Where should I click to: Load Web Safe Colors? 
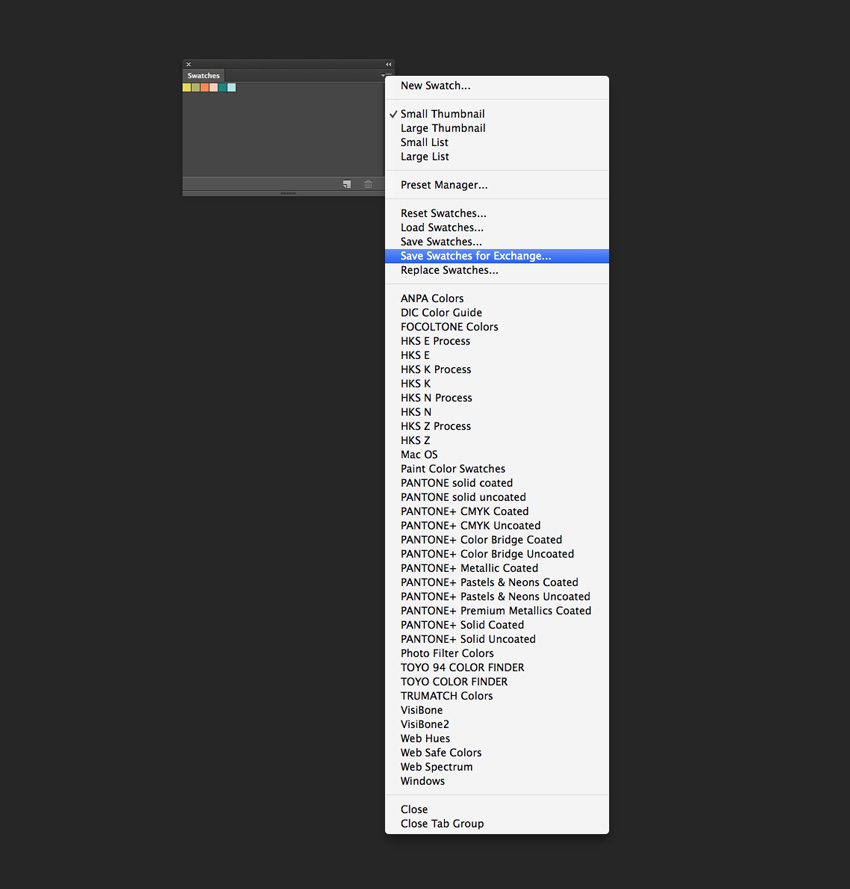(497, 752)
